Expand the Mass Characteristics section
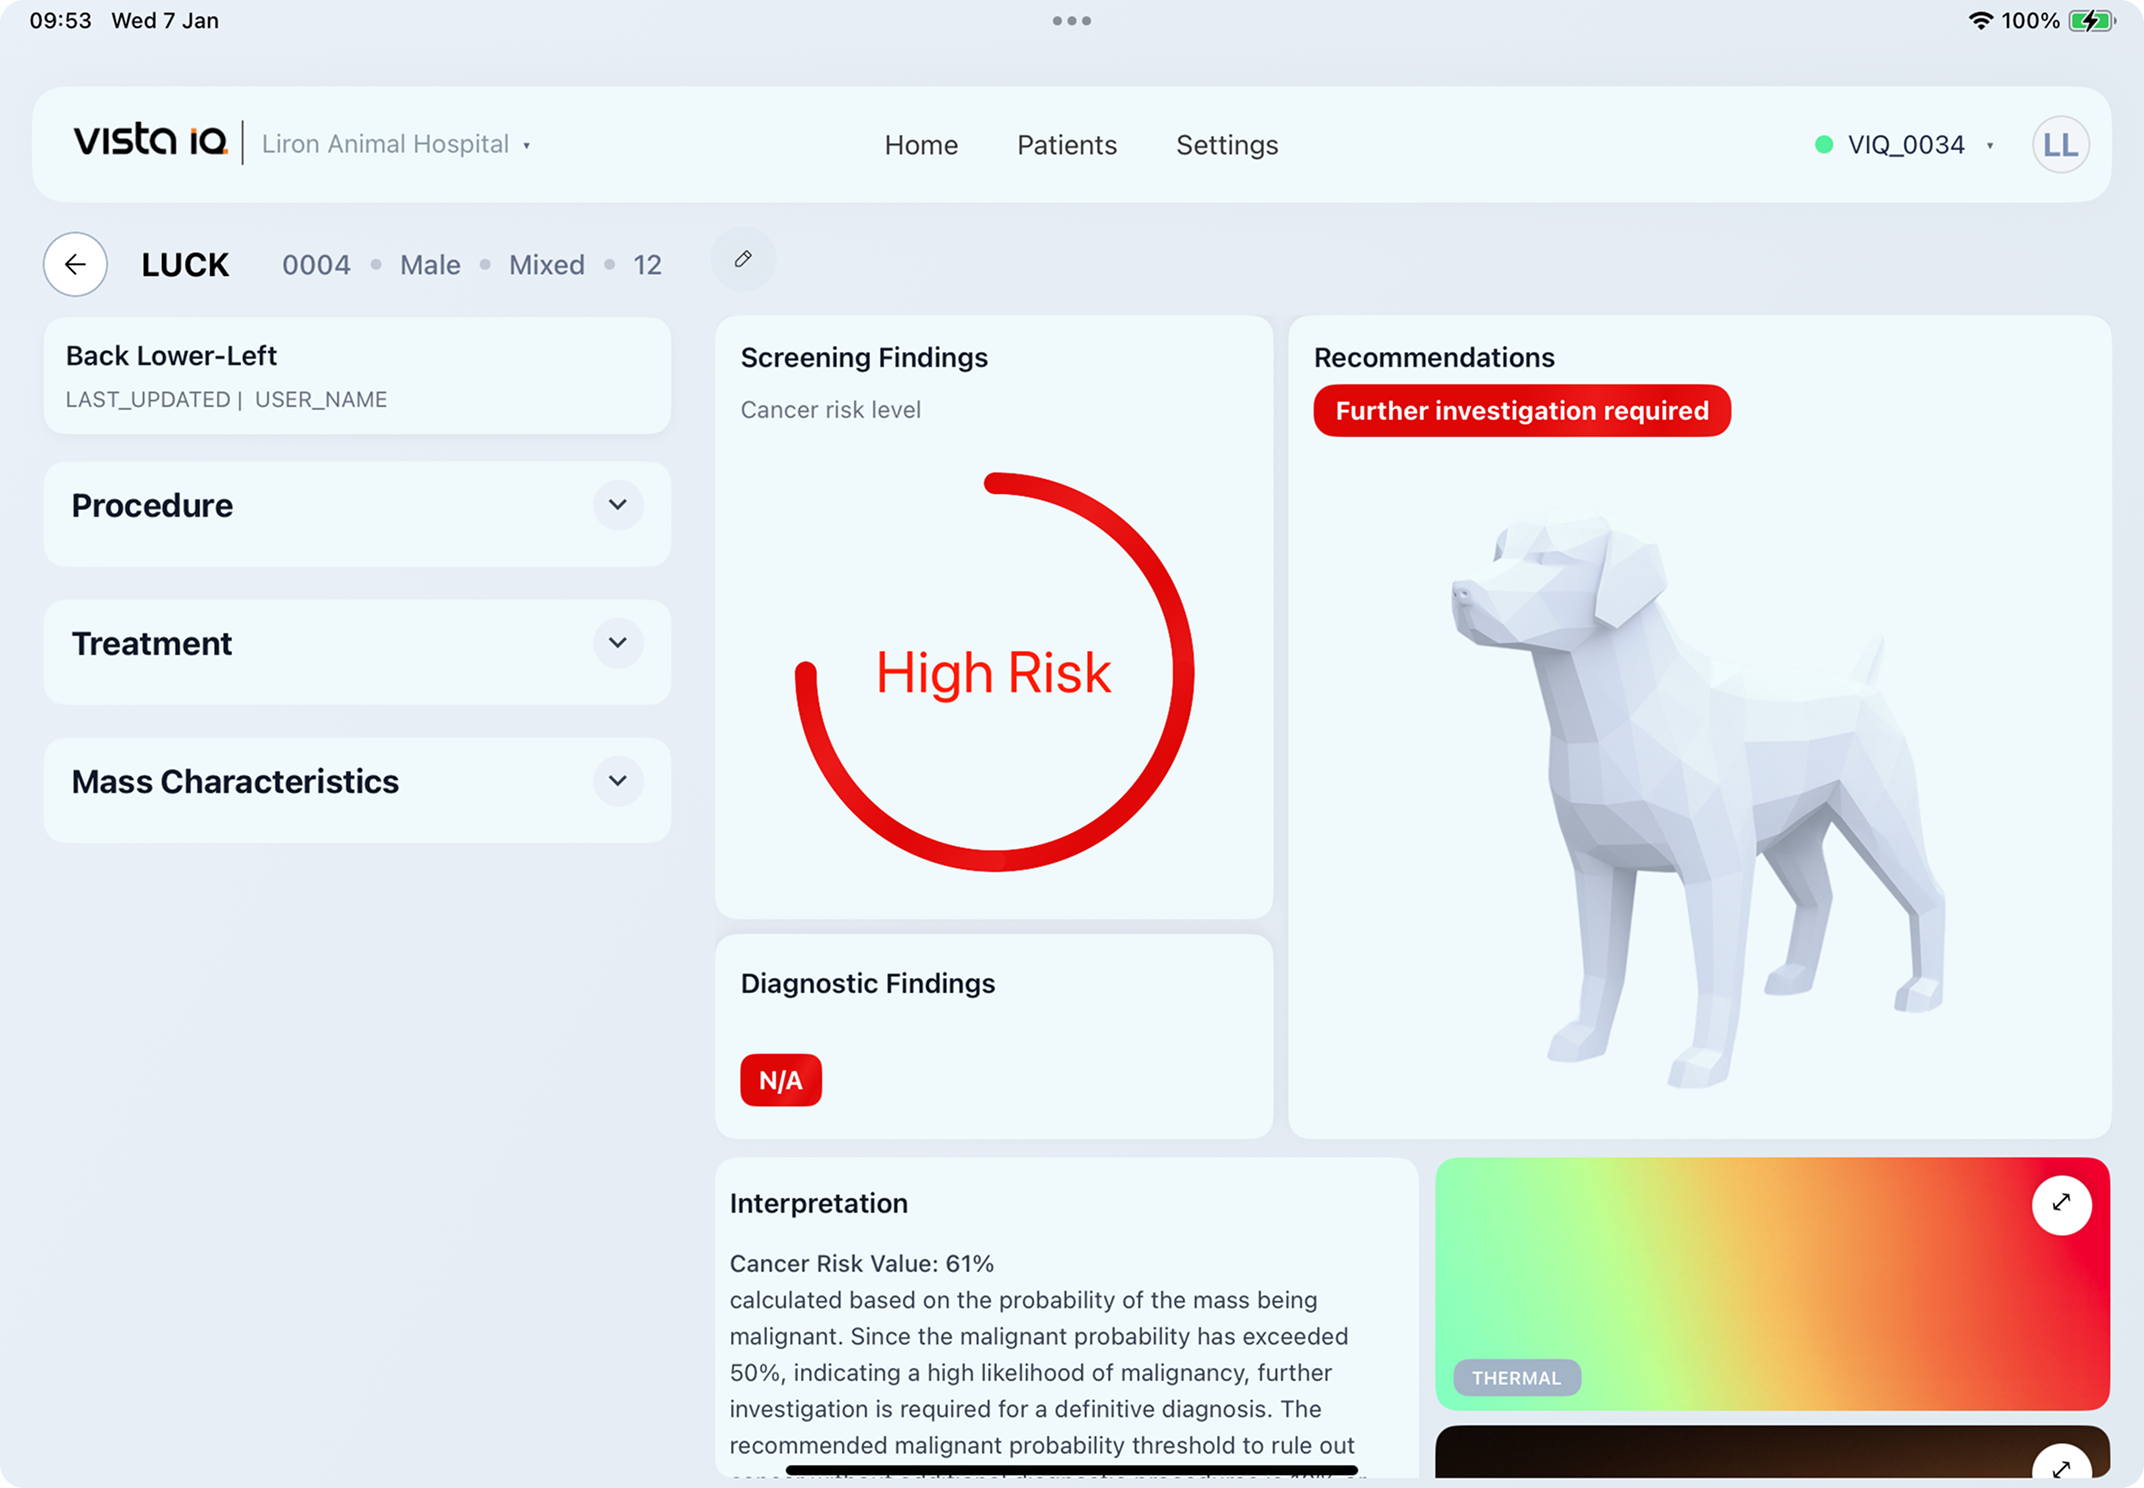This screenshot has width=2144, height=1488. pos(618,781)
